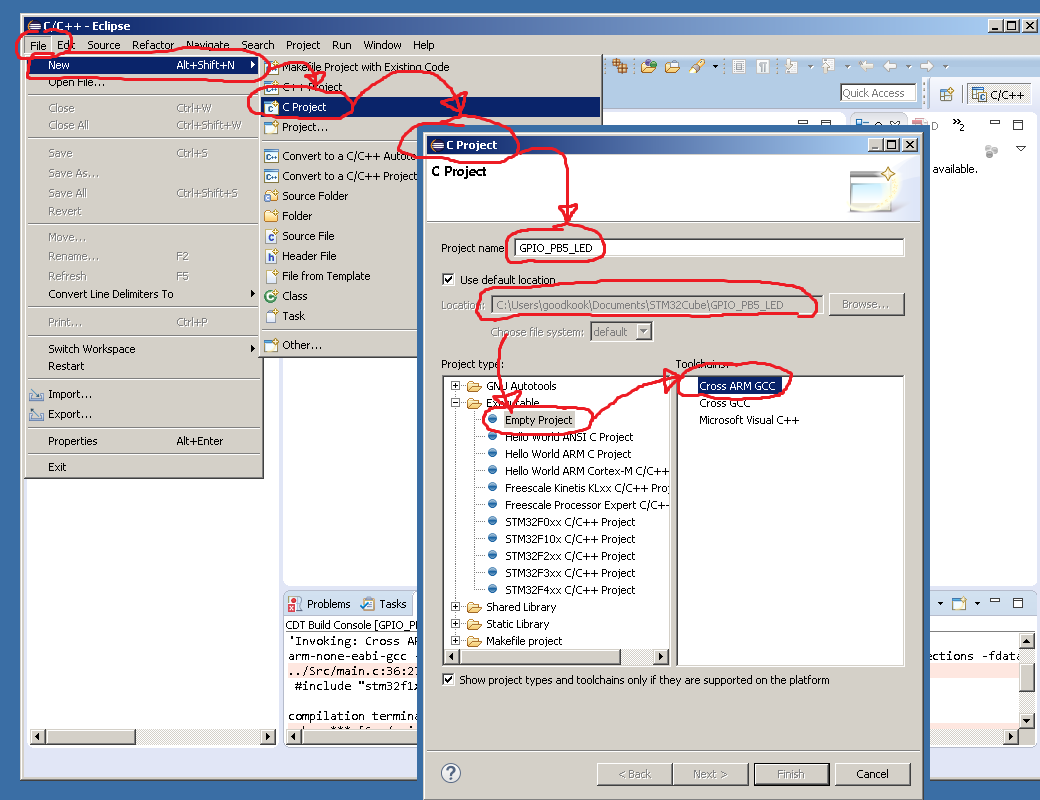Click the Next Annotation toolbar icon
The image size is (1040, 800).
click(791, 66)
